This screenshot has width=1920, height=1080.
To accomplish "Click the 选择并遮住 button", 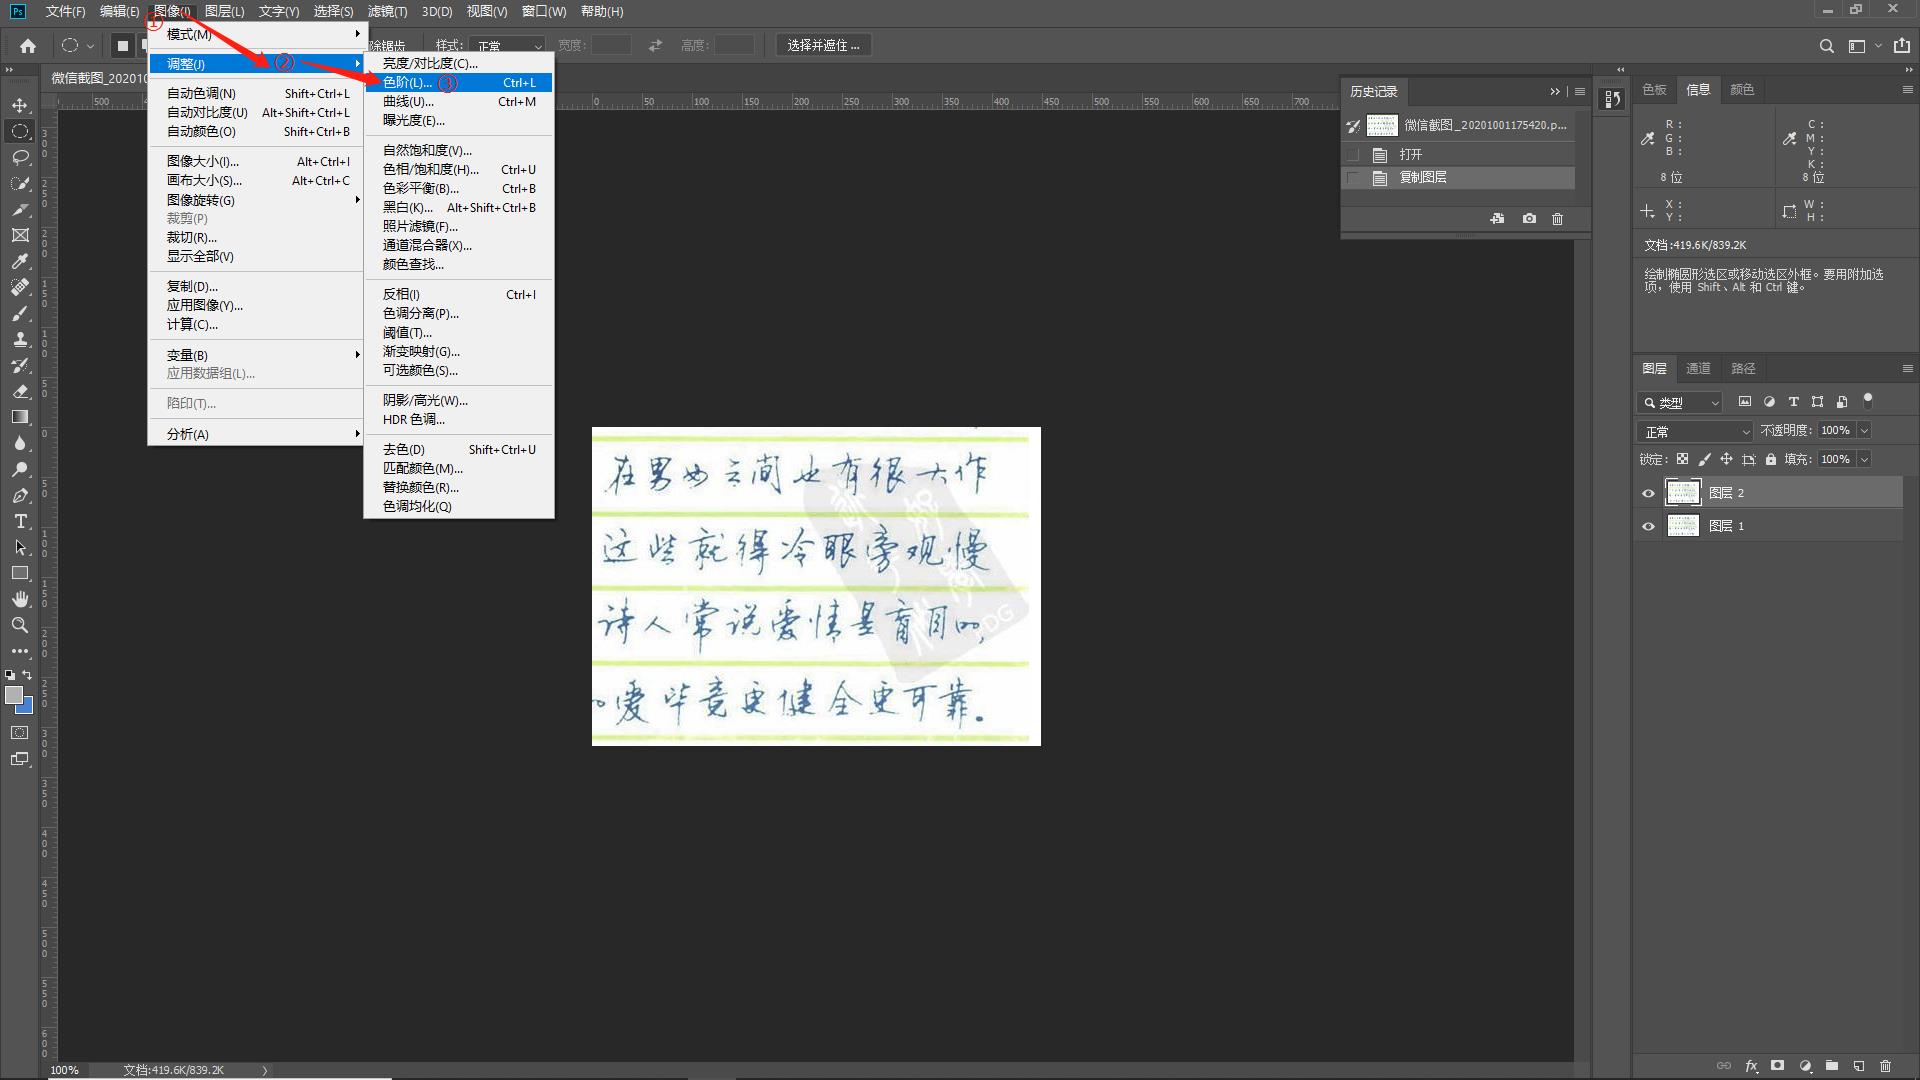I will click(822, 45).
